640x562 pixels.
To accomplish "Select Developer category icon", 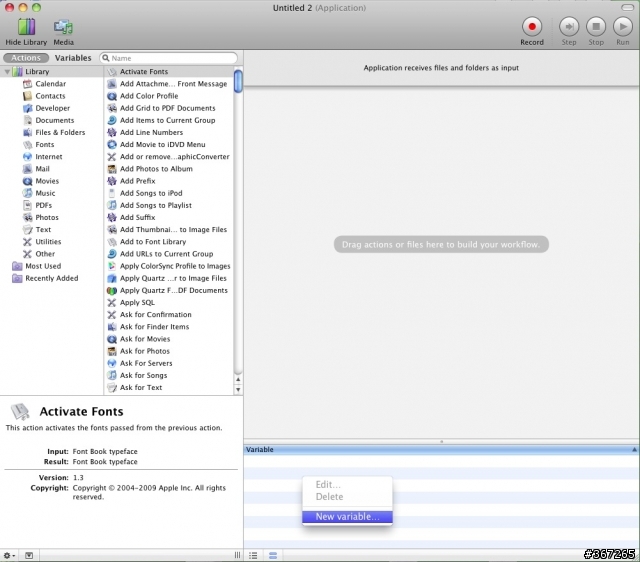I will [x=27, y=108].
